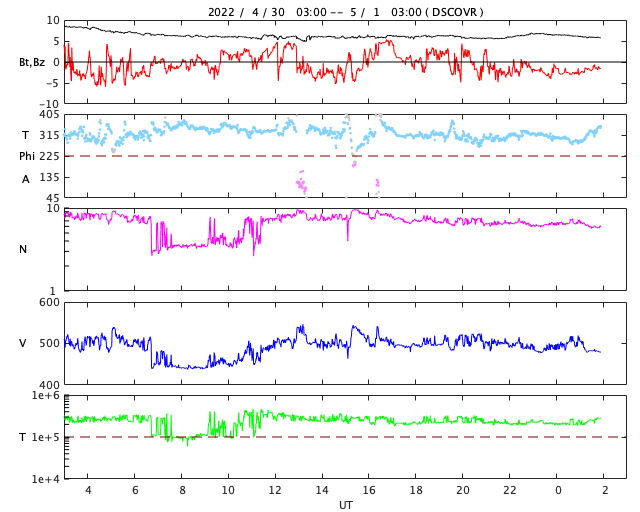Click the '405' Phi axis value
The image size is (640, 512).
click(x=49, y=115)
